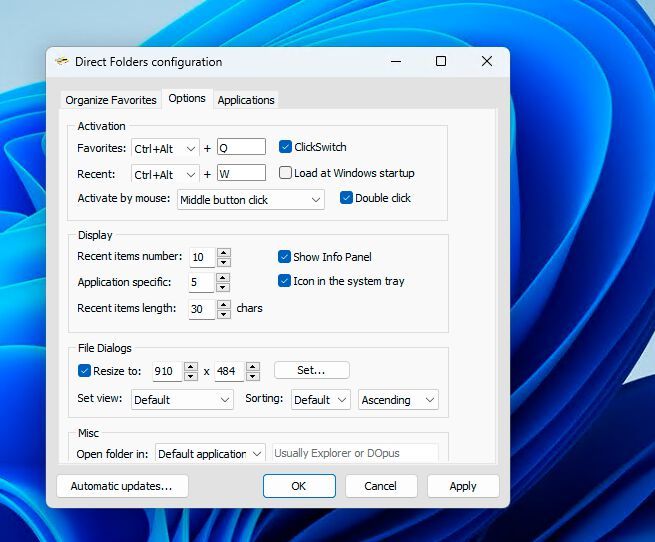The width and height of the screenshot is (655, 542).
Task: Decrease resize height with down arrow
Action: tap(253, 376)
